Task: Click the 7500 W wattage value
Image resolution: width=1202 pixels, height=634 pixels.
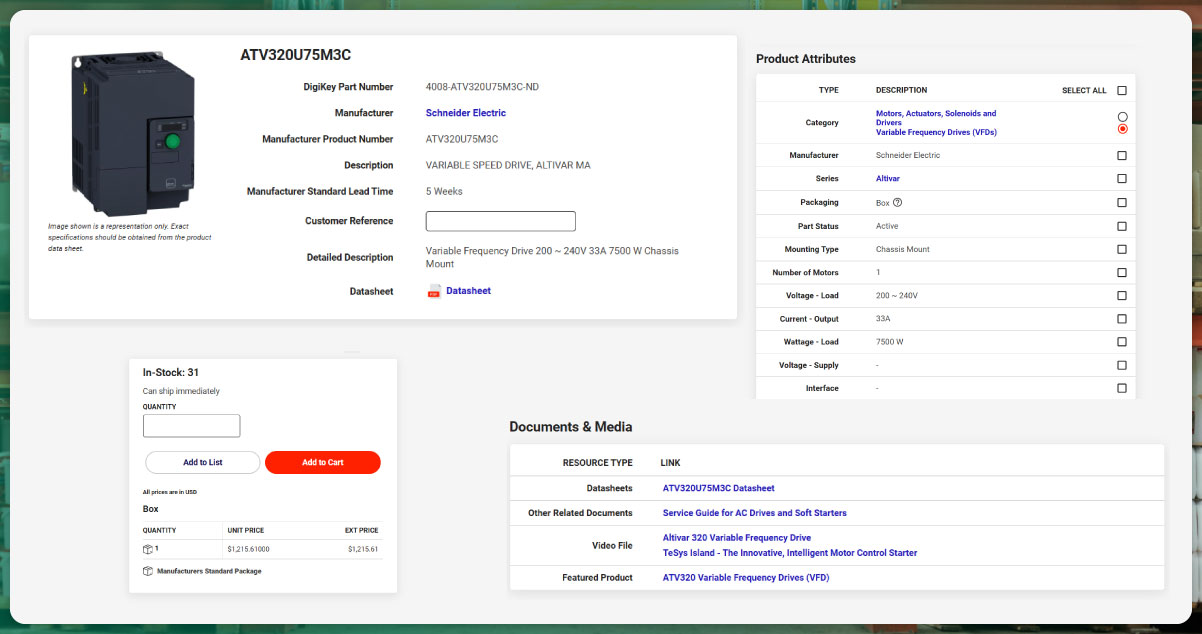Action: pos(890,342)
